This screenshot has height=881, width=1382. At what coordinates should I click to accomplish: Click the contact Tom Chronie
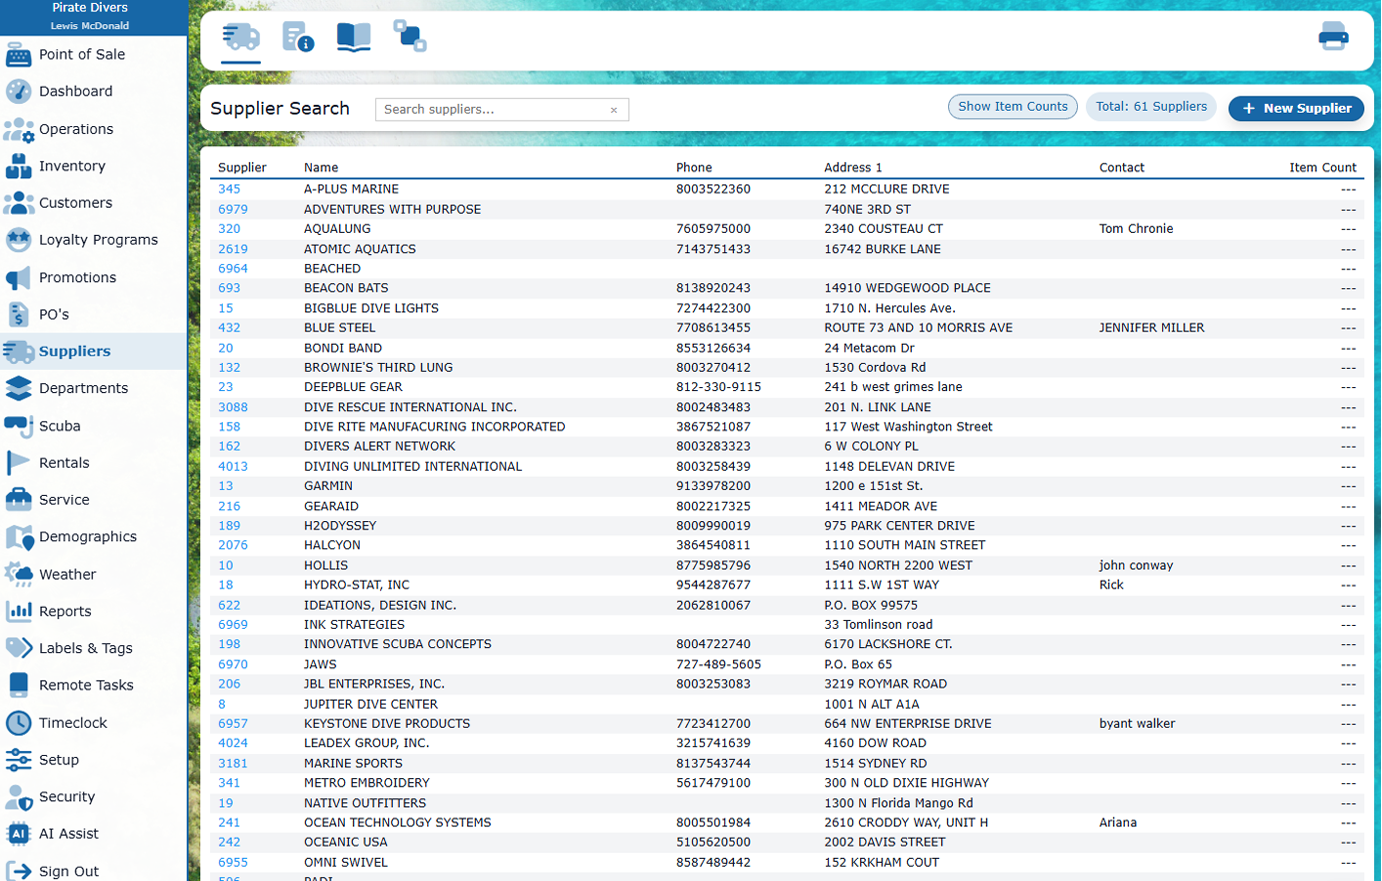(x=1136, y=229)
